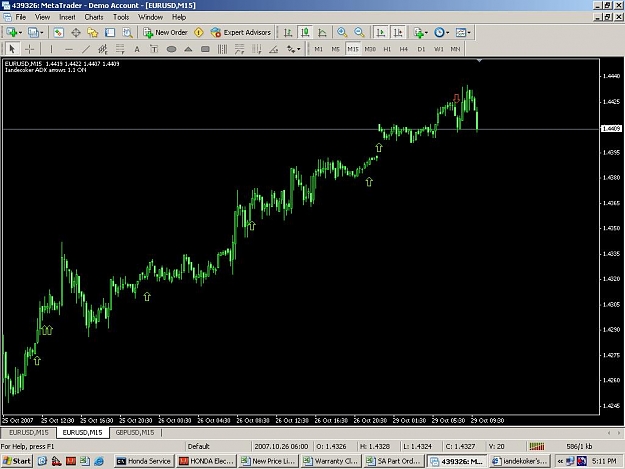Image resolution: width=625 pixels, height=469 pixels.
Task: Switch to W1 timeframe
Action: [x=438, y=49]
